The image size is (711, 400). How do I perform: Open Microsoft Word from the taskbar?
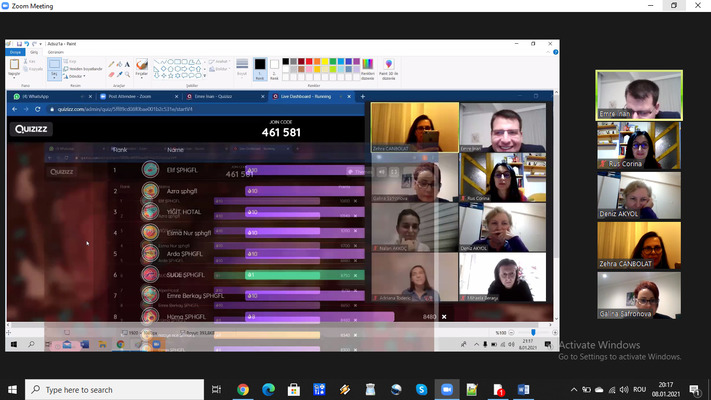523,390
